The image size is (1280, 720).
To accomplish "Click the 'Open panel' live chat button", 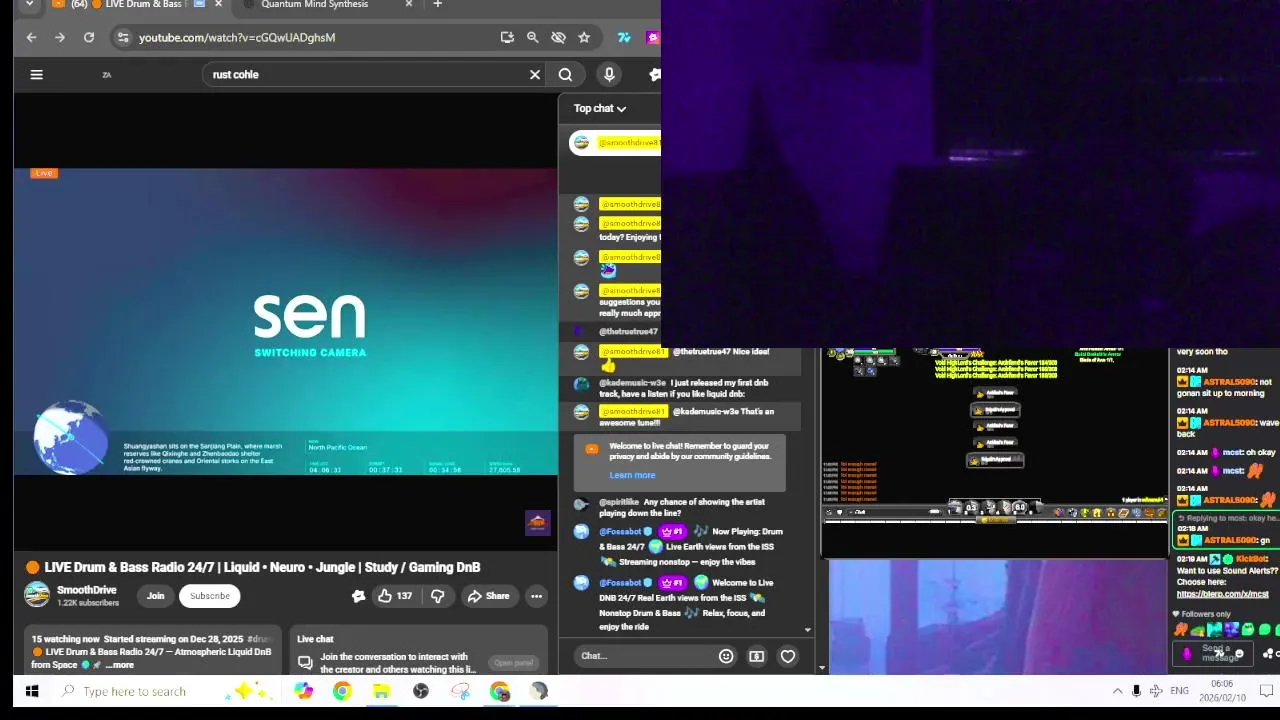I will click(x=513, y=663).
